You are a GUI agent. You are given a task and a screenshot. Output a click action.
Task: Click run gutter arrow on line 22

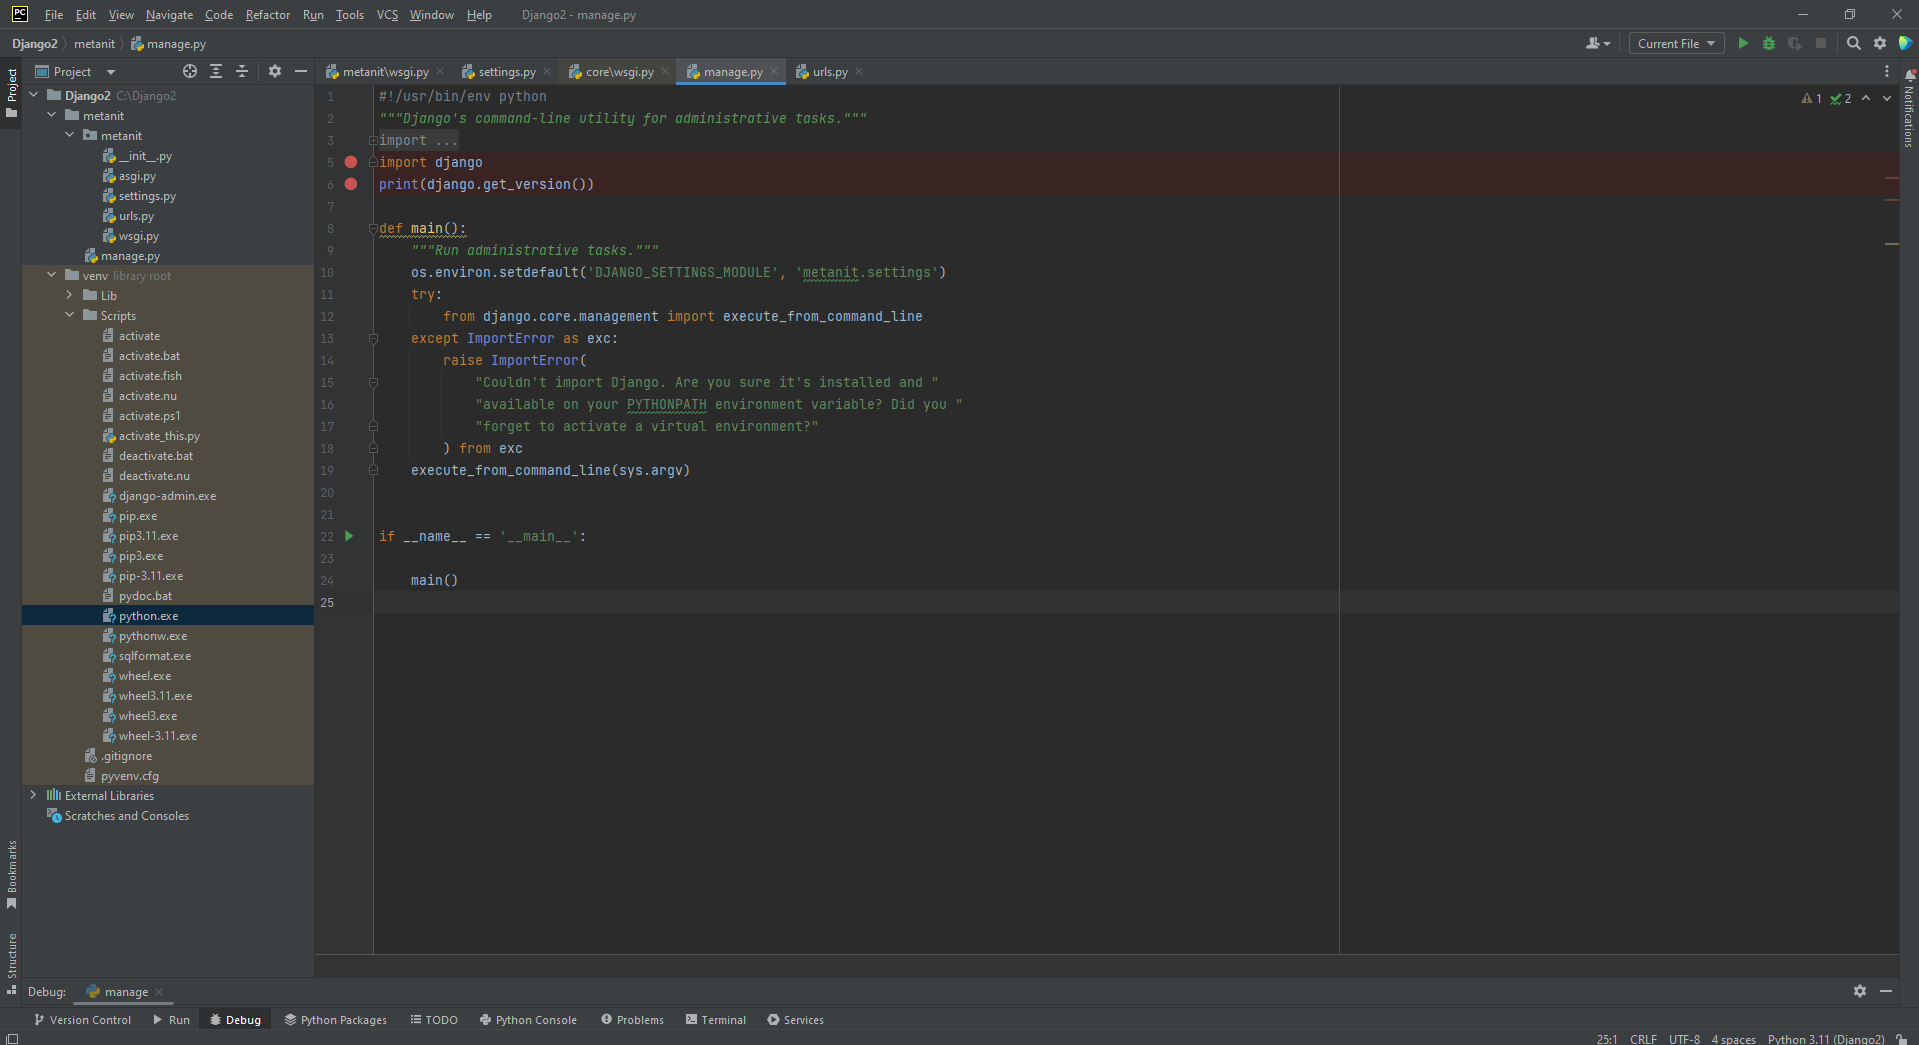(349, 536)
